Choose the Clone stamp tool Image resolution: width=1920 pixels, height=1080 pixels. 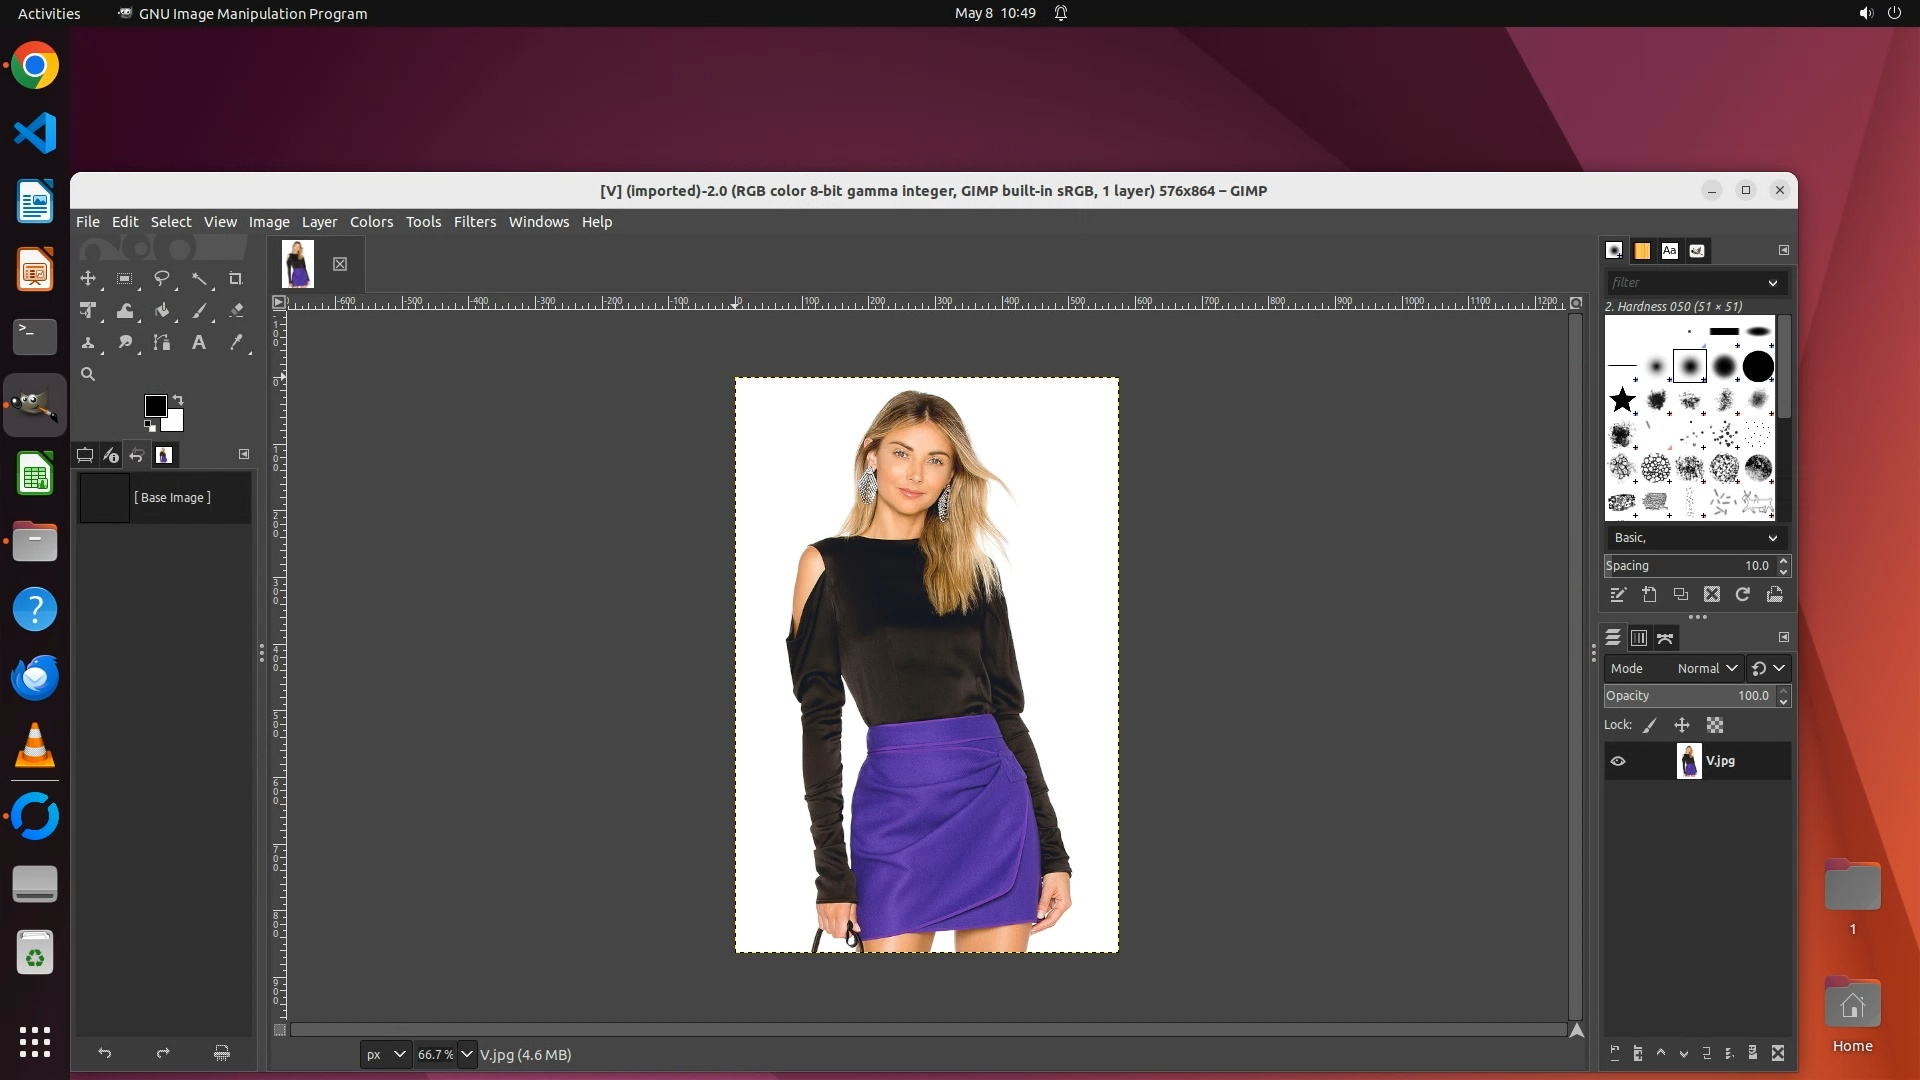click(x=88, y=343)
